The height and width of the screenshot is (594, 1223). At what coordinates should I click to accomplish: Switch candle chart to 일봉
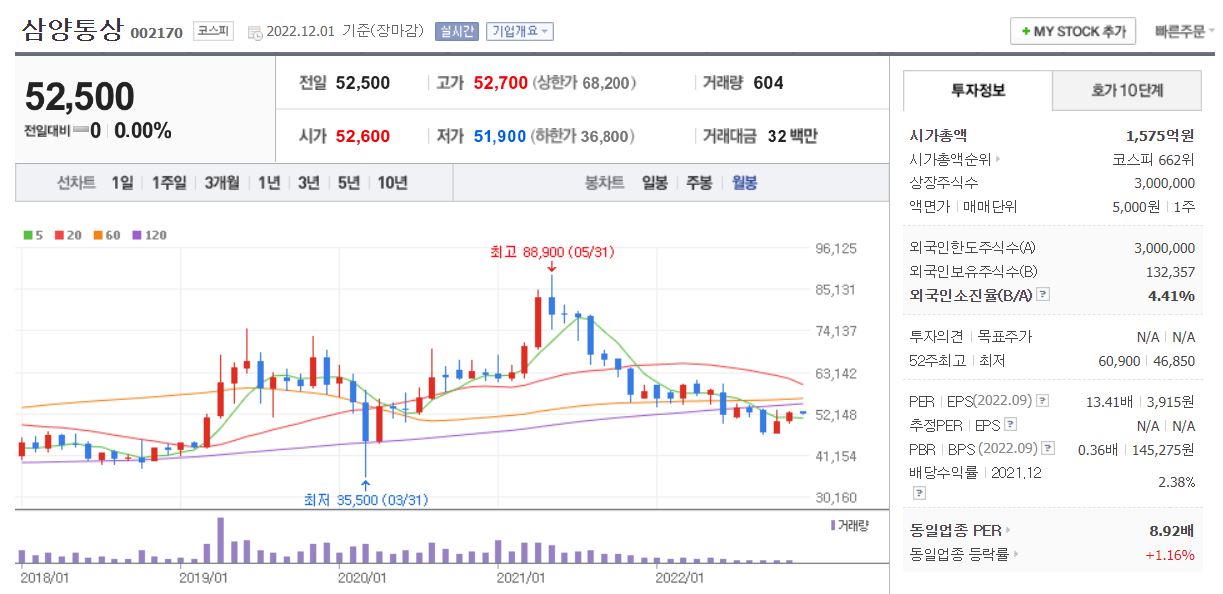[655, 182]
